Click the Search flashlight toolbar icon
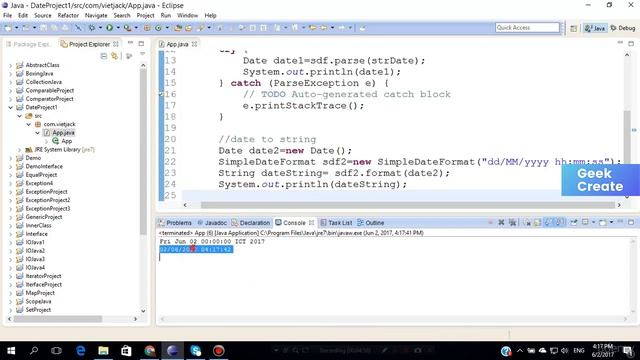Viewport: 640px width, 360px height. tap(200, 28)
